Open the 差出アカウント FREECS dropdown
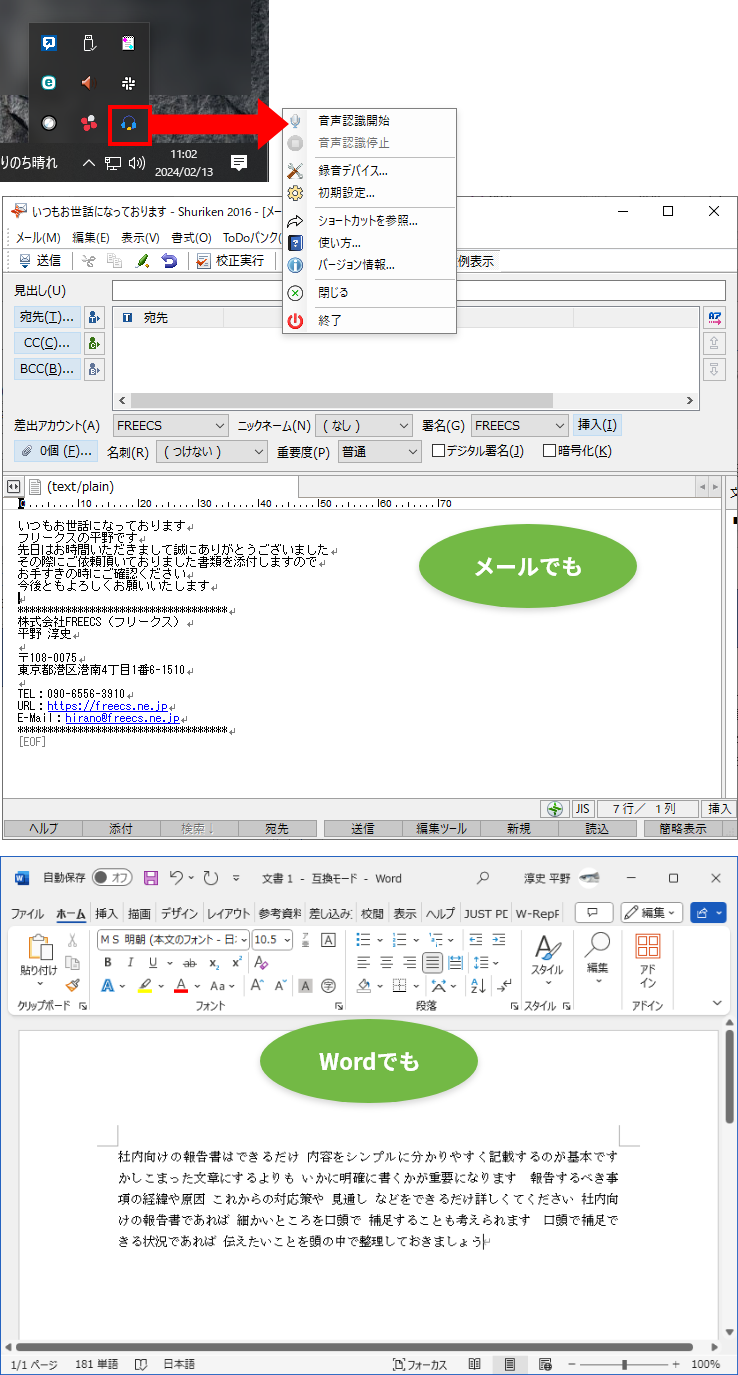 click(171, 426)
